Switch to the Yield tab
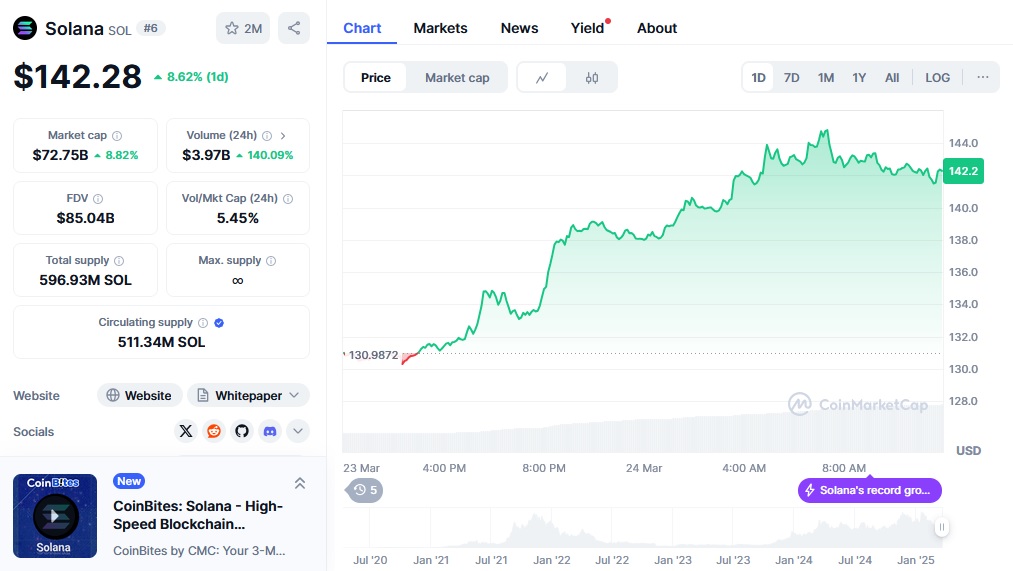Viewport: 1013px width, 571px height. (x=587, y=28)
